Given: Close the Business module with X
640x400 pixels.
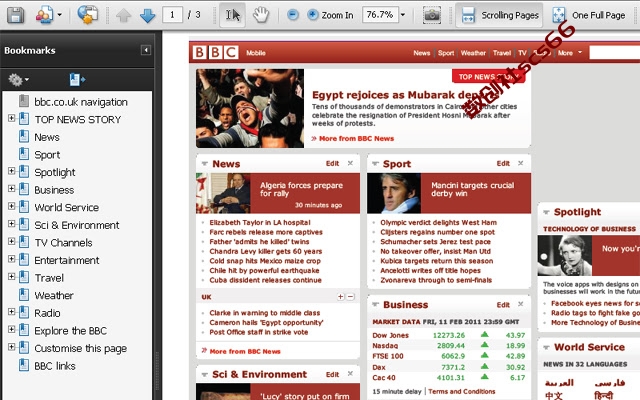Looking at the screenshot, I should tap(520, 304).
